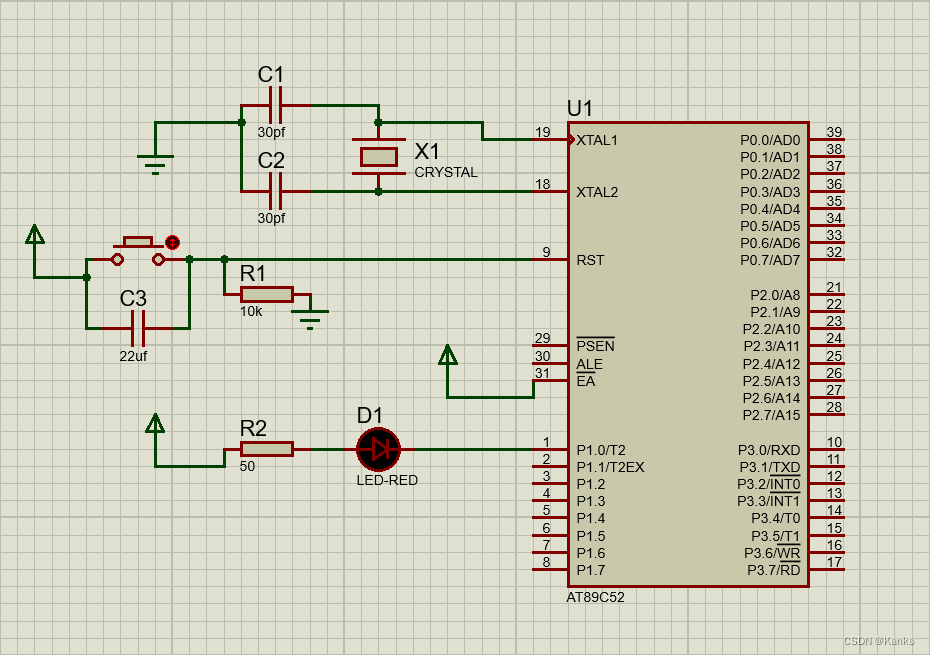Click the LED-RED value label
This screenshot has height=655, width=930.
pos(387,481)
